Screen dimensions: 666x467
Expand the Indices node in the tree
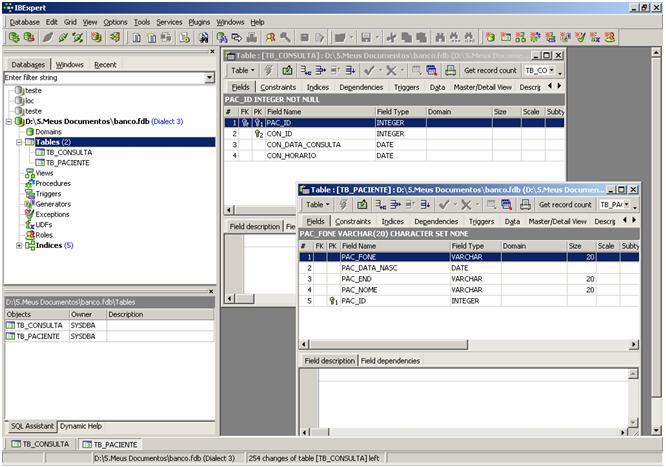pos(18,245)
